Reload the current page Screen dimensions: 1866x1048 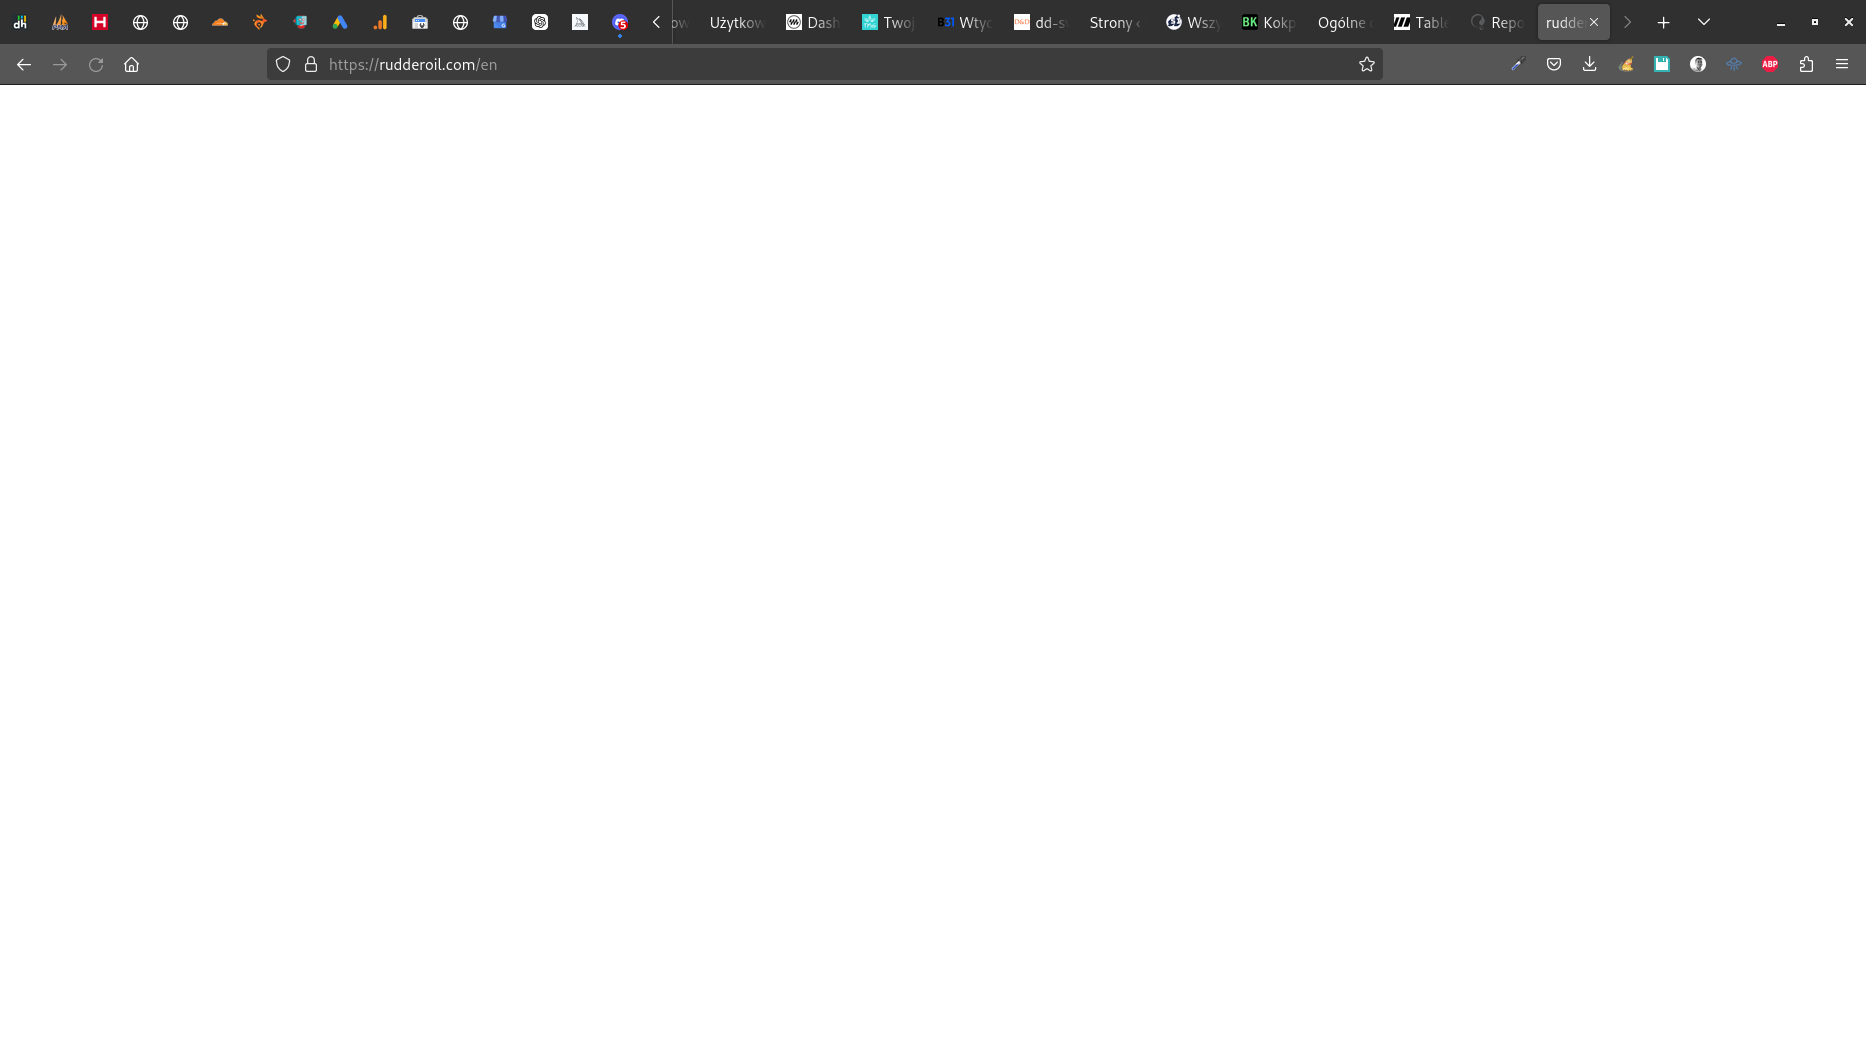point(96,64)
